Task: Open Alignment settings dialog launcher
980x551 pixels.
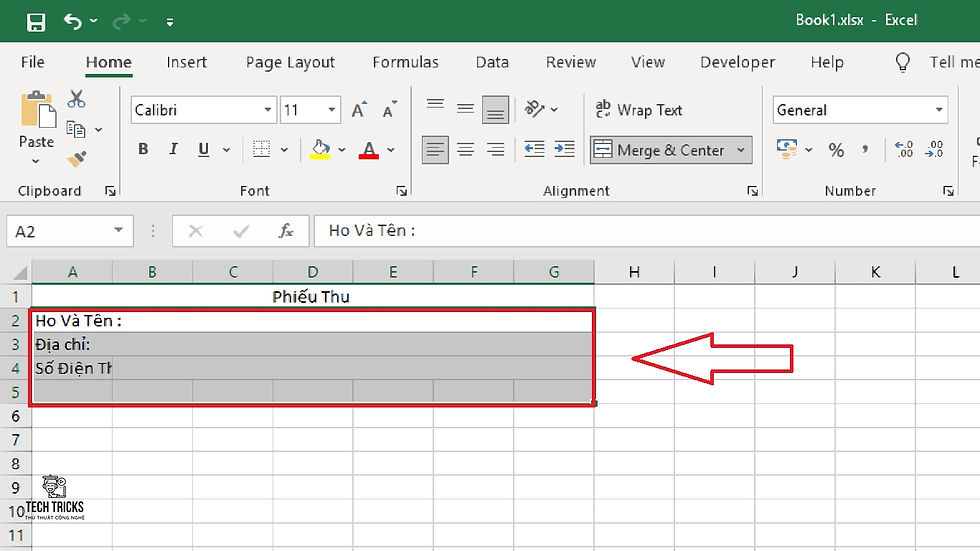Action: click(x=752, y=191)
